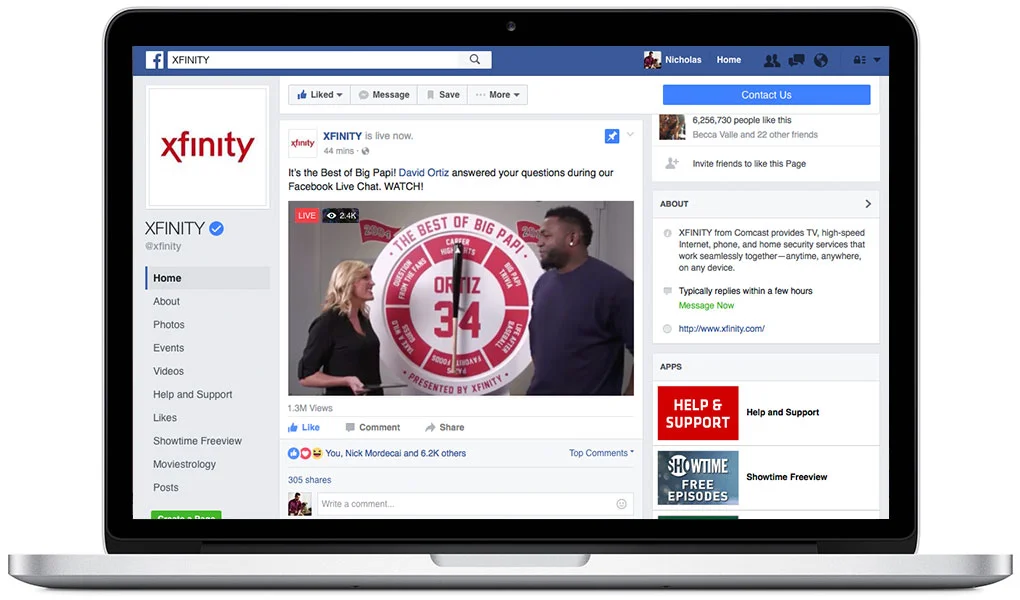Click the Save button
The image size is (1020, 600).
(442, 94)
